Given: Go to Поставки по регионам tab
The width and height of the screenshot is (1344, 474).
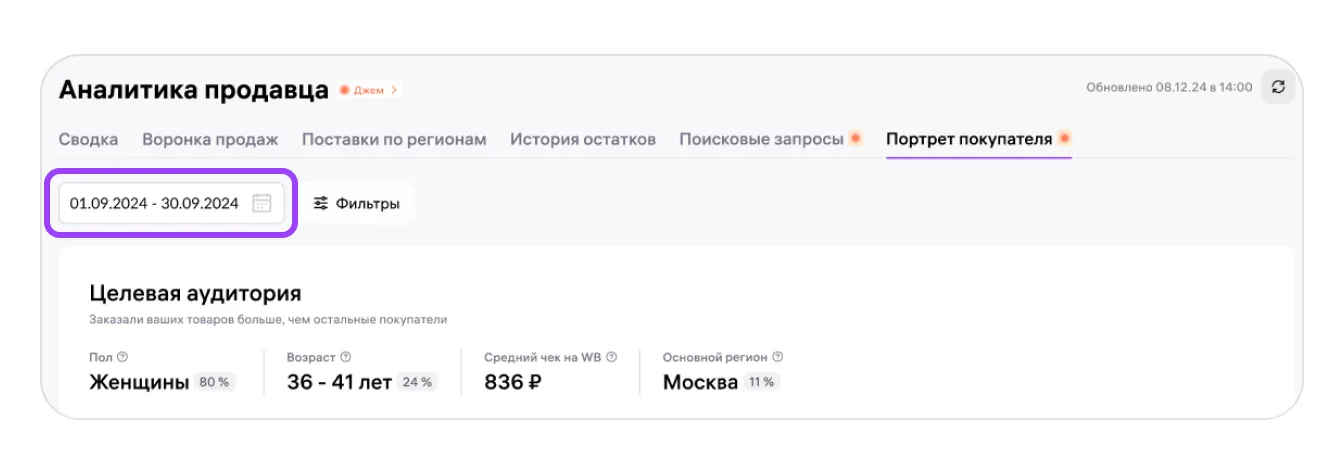Looking at the screenshot, I should pyautogui.click(x=394, y=140).
